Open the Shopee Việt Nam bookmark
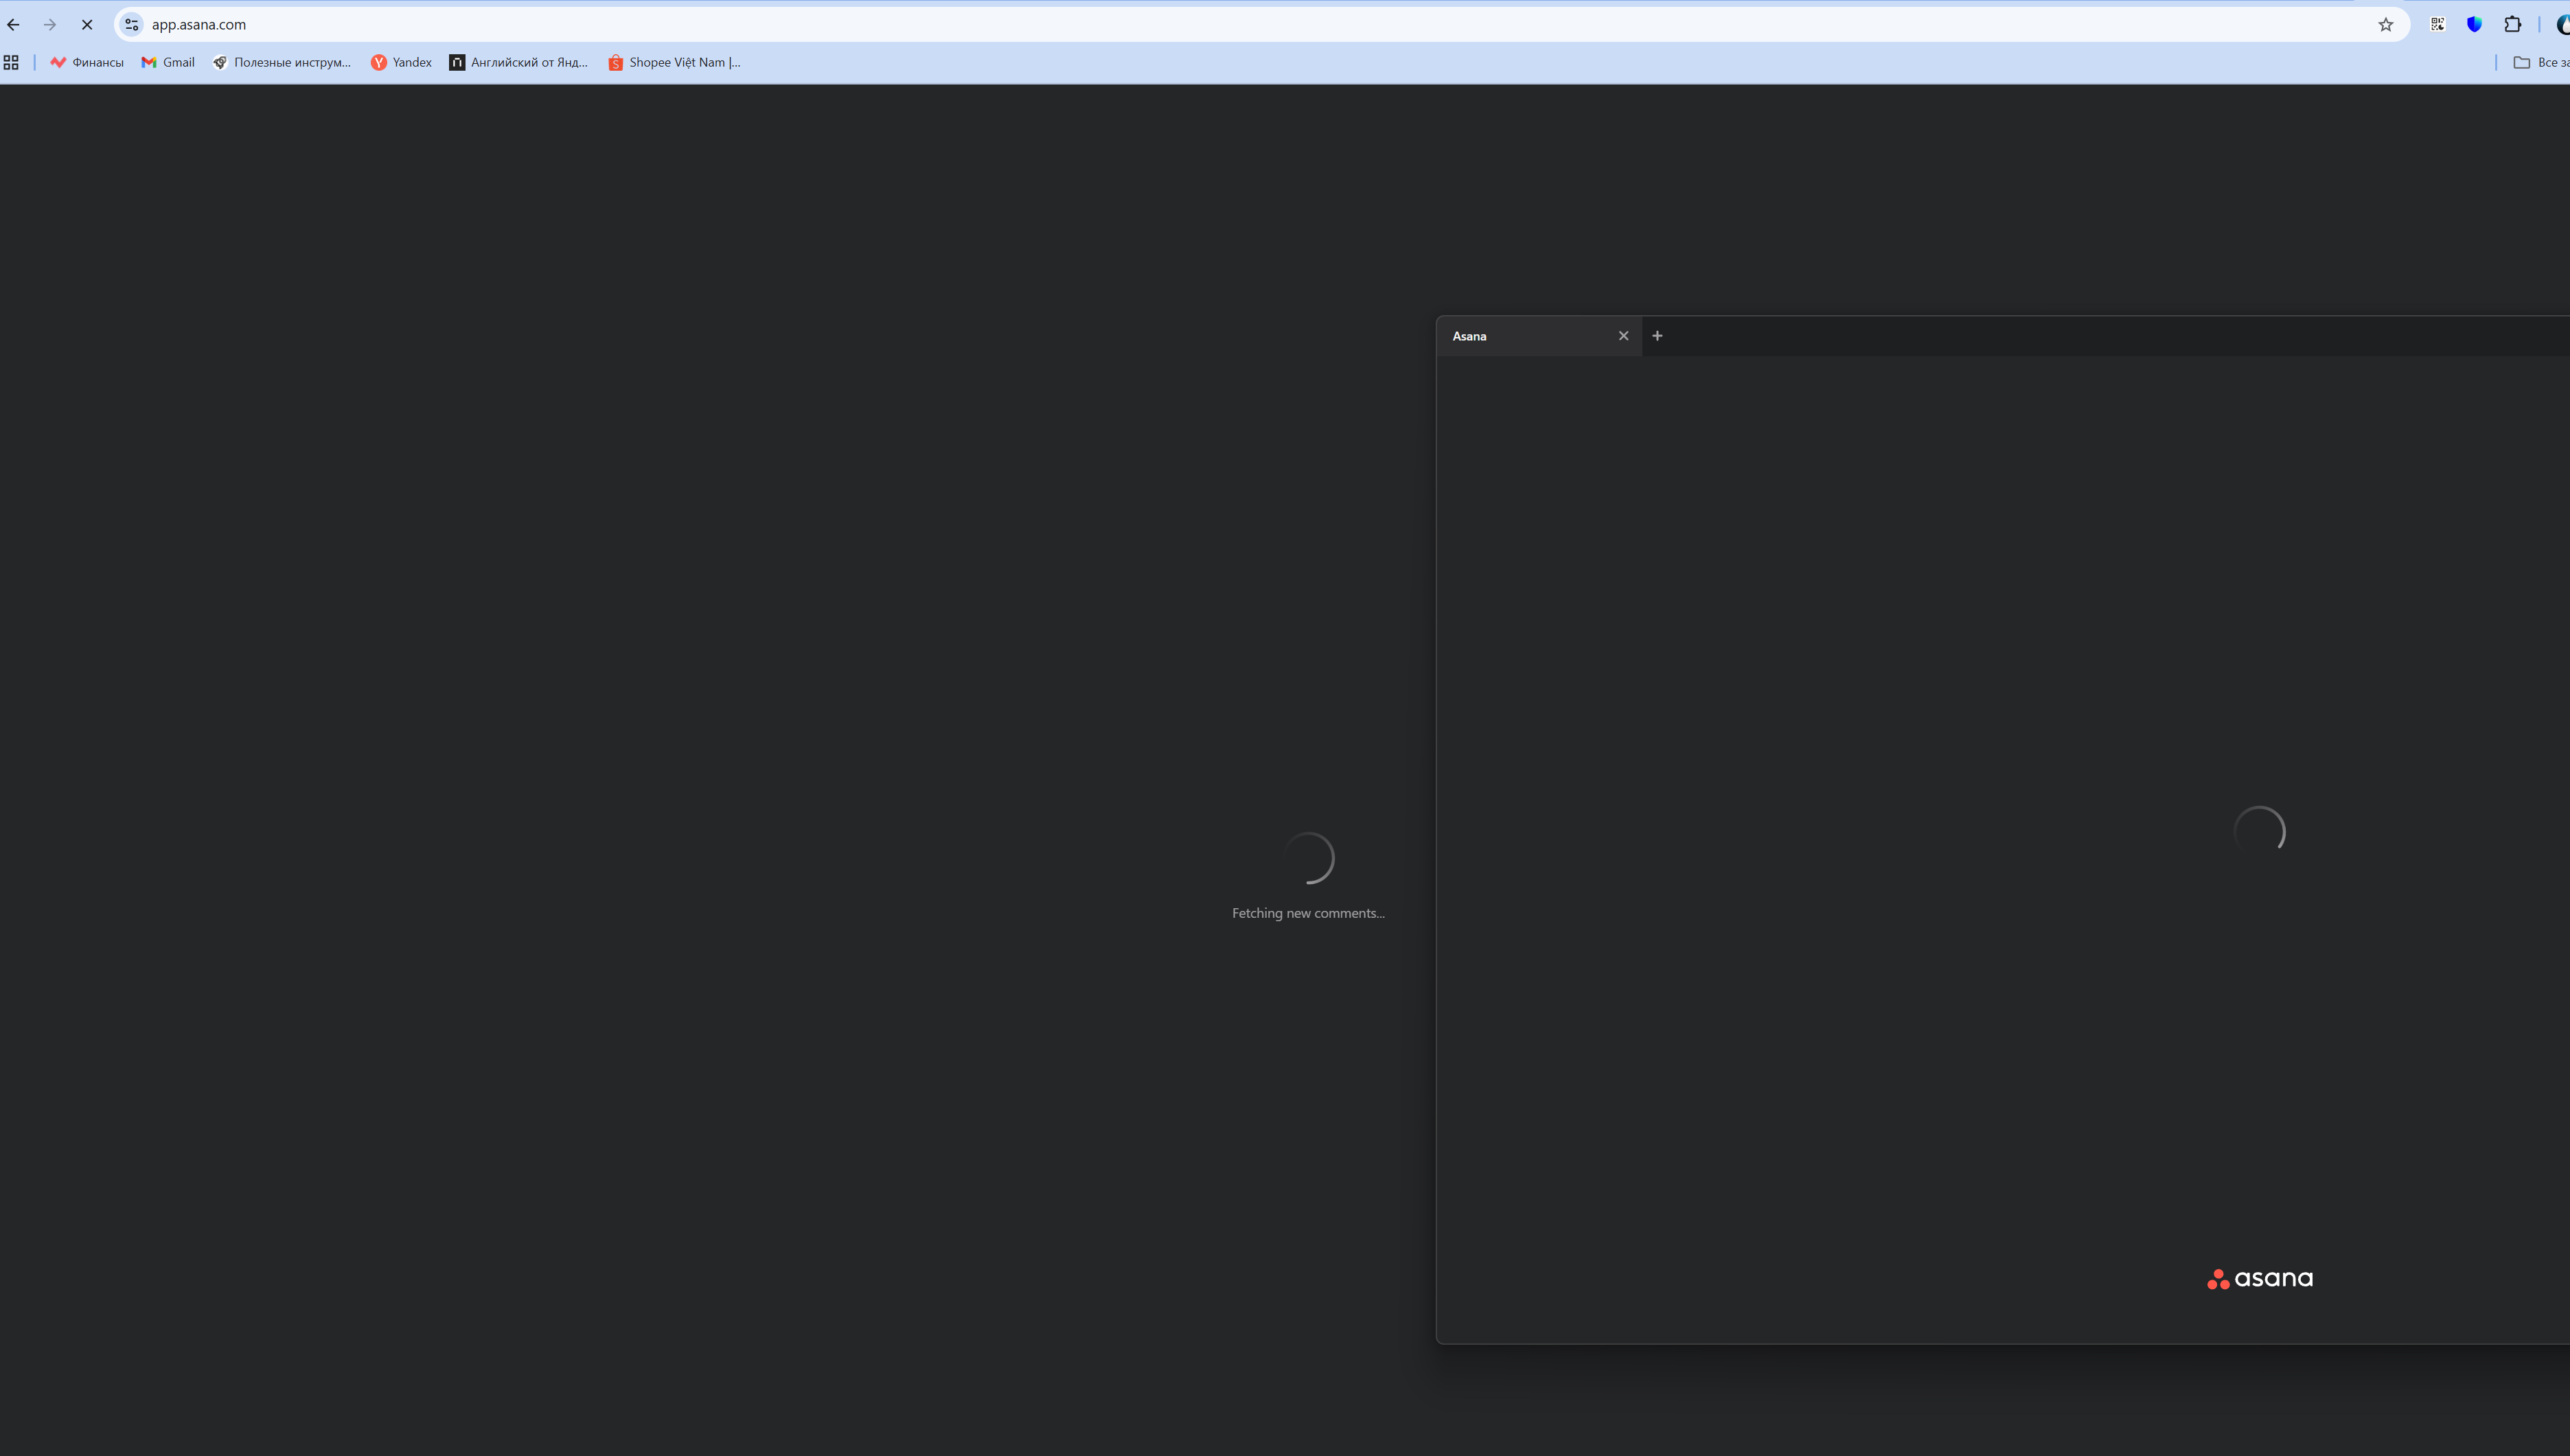The height and width of the screenshot is (1456, 2570). [x=674, y=62]
